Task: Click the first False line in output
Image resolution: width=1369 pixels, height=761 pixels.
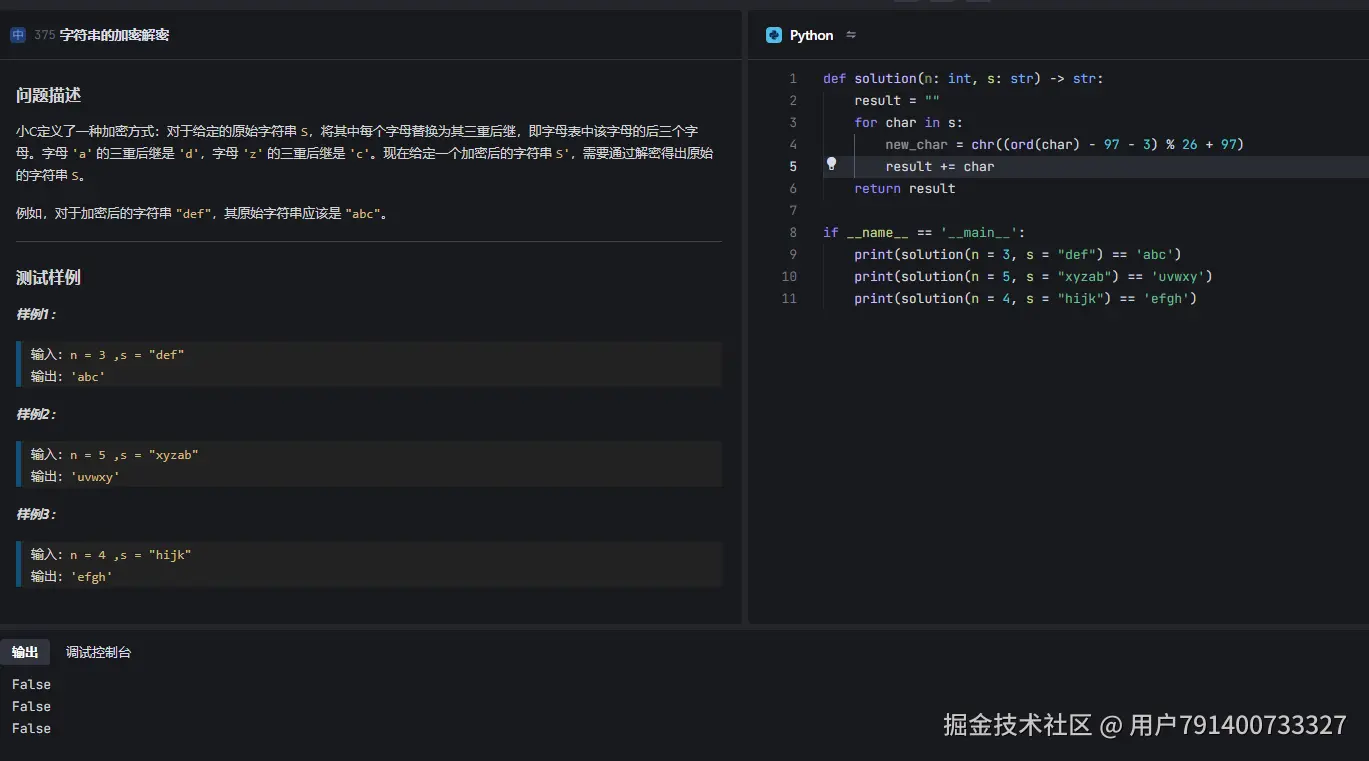Action: [x=31, y=684]
